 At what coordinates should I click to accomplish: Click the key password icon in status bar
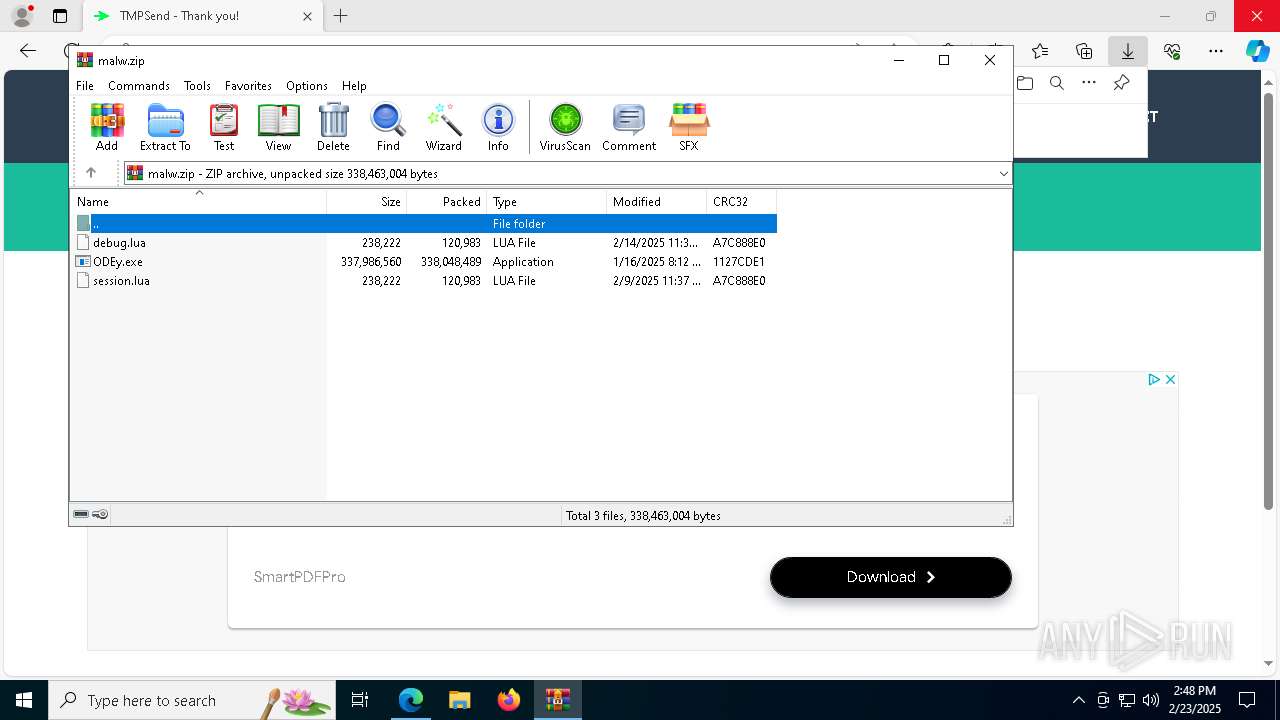coord(100,515)
